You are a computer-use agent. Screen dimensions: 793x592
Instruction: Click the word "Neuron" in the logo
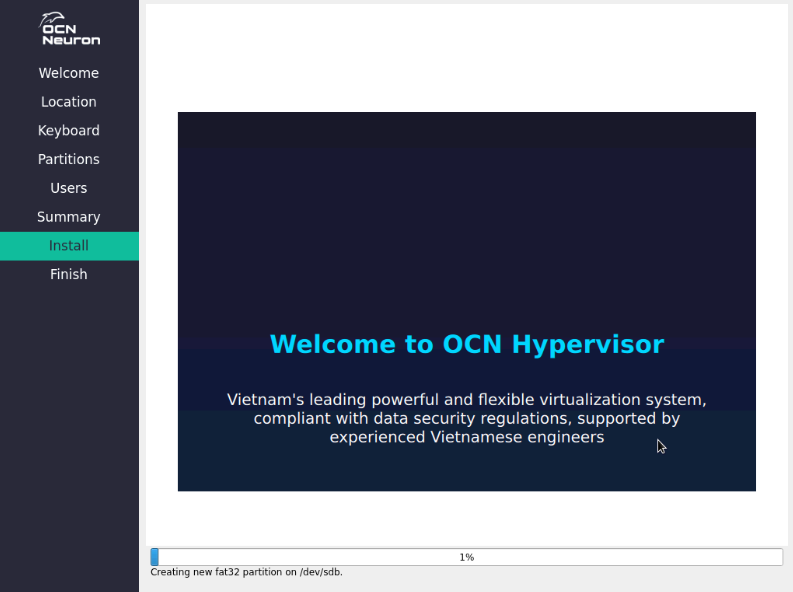click(x=71, y=40)
